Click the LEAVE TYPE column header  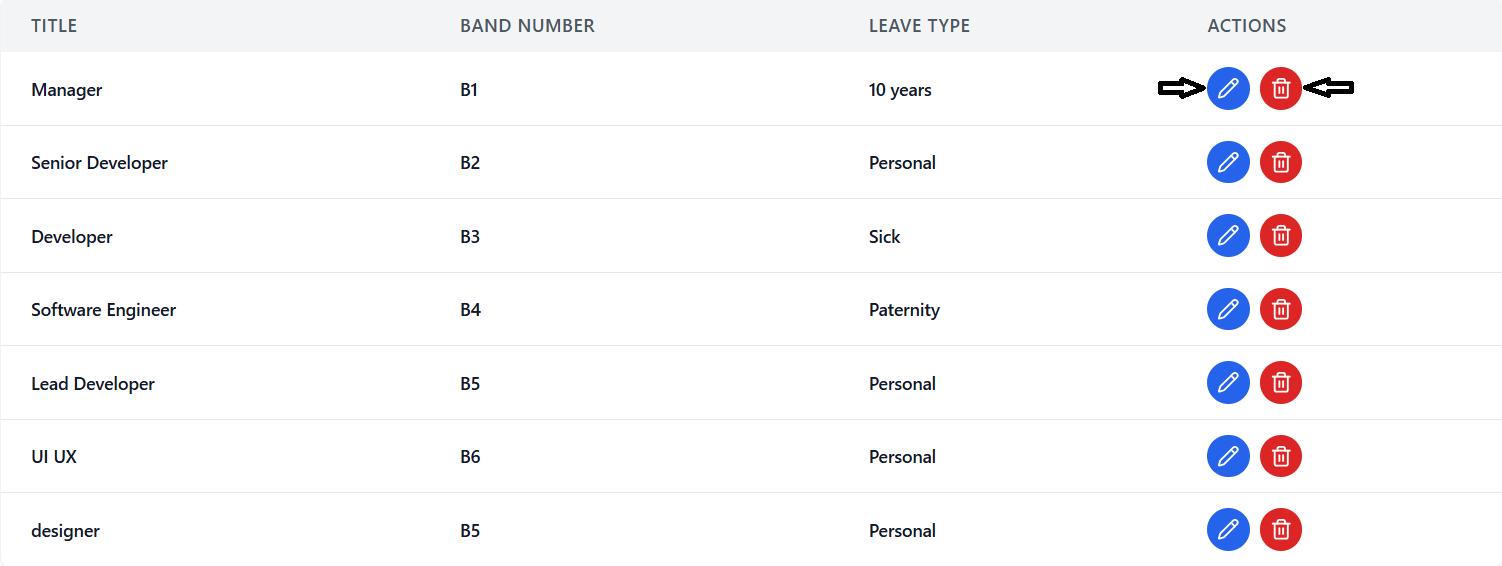[x=919, y=26]
